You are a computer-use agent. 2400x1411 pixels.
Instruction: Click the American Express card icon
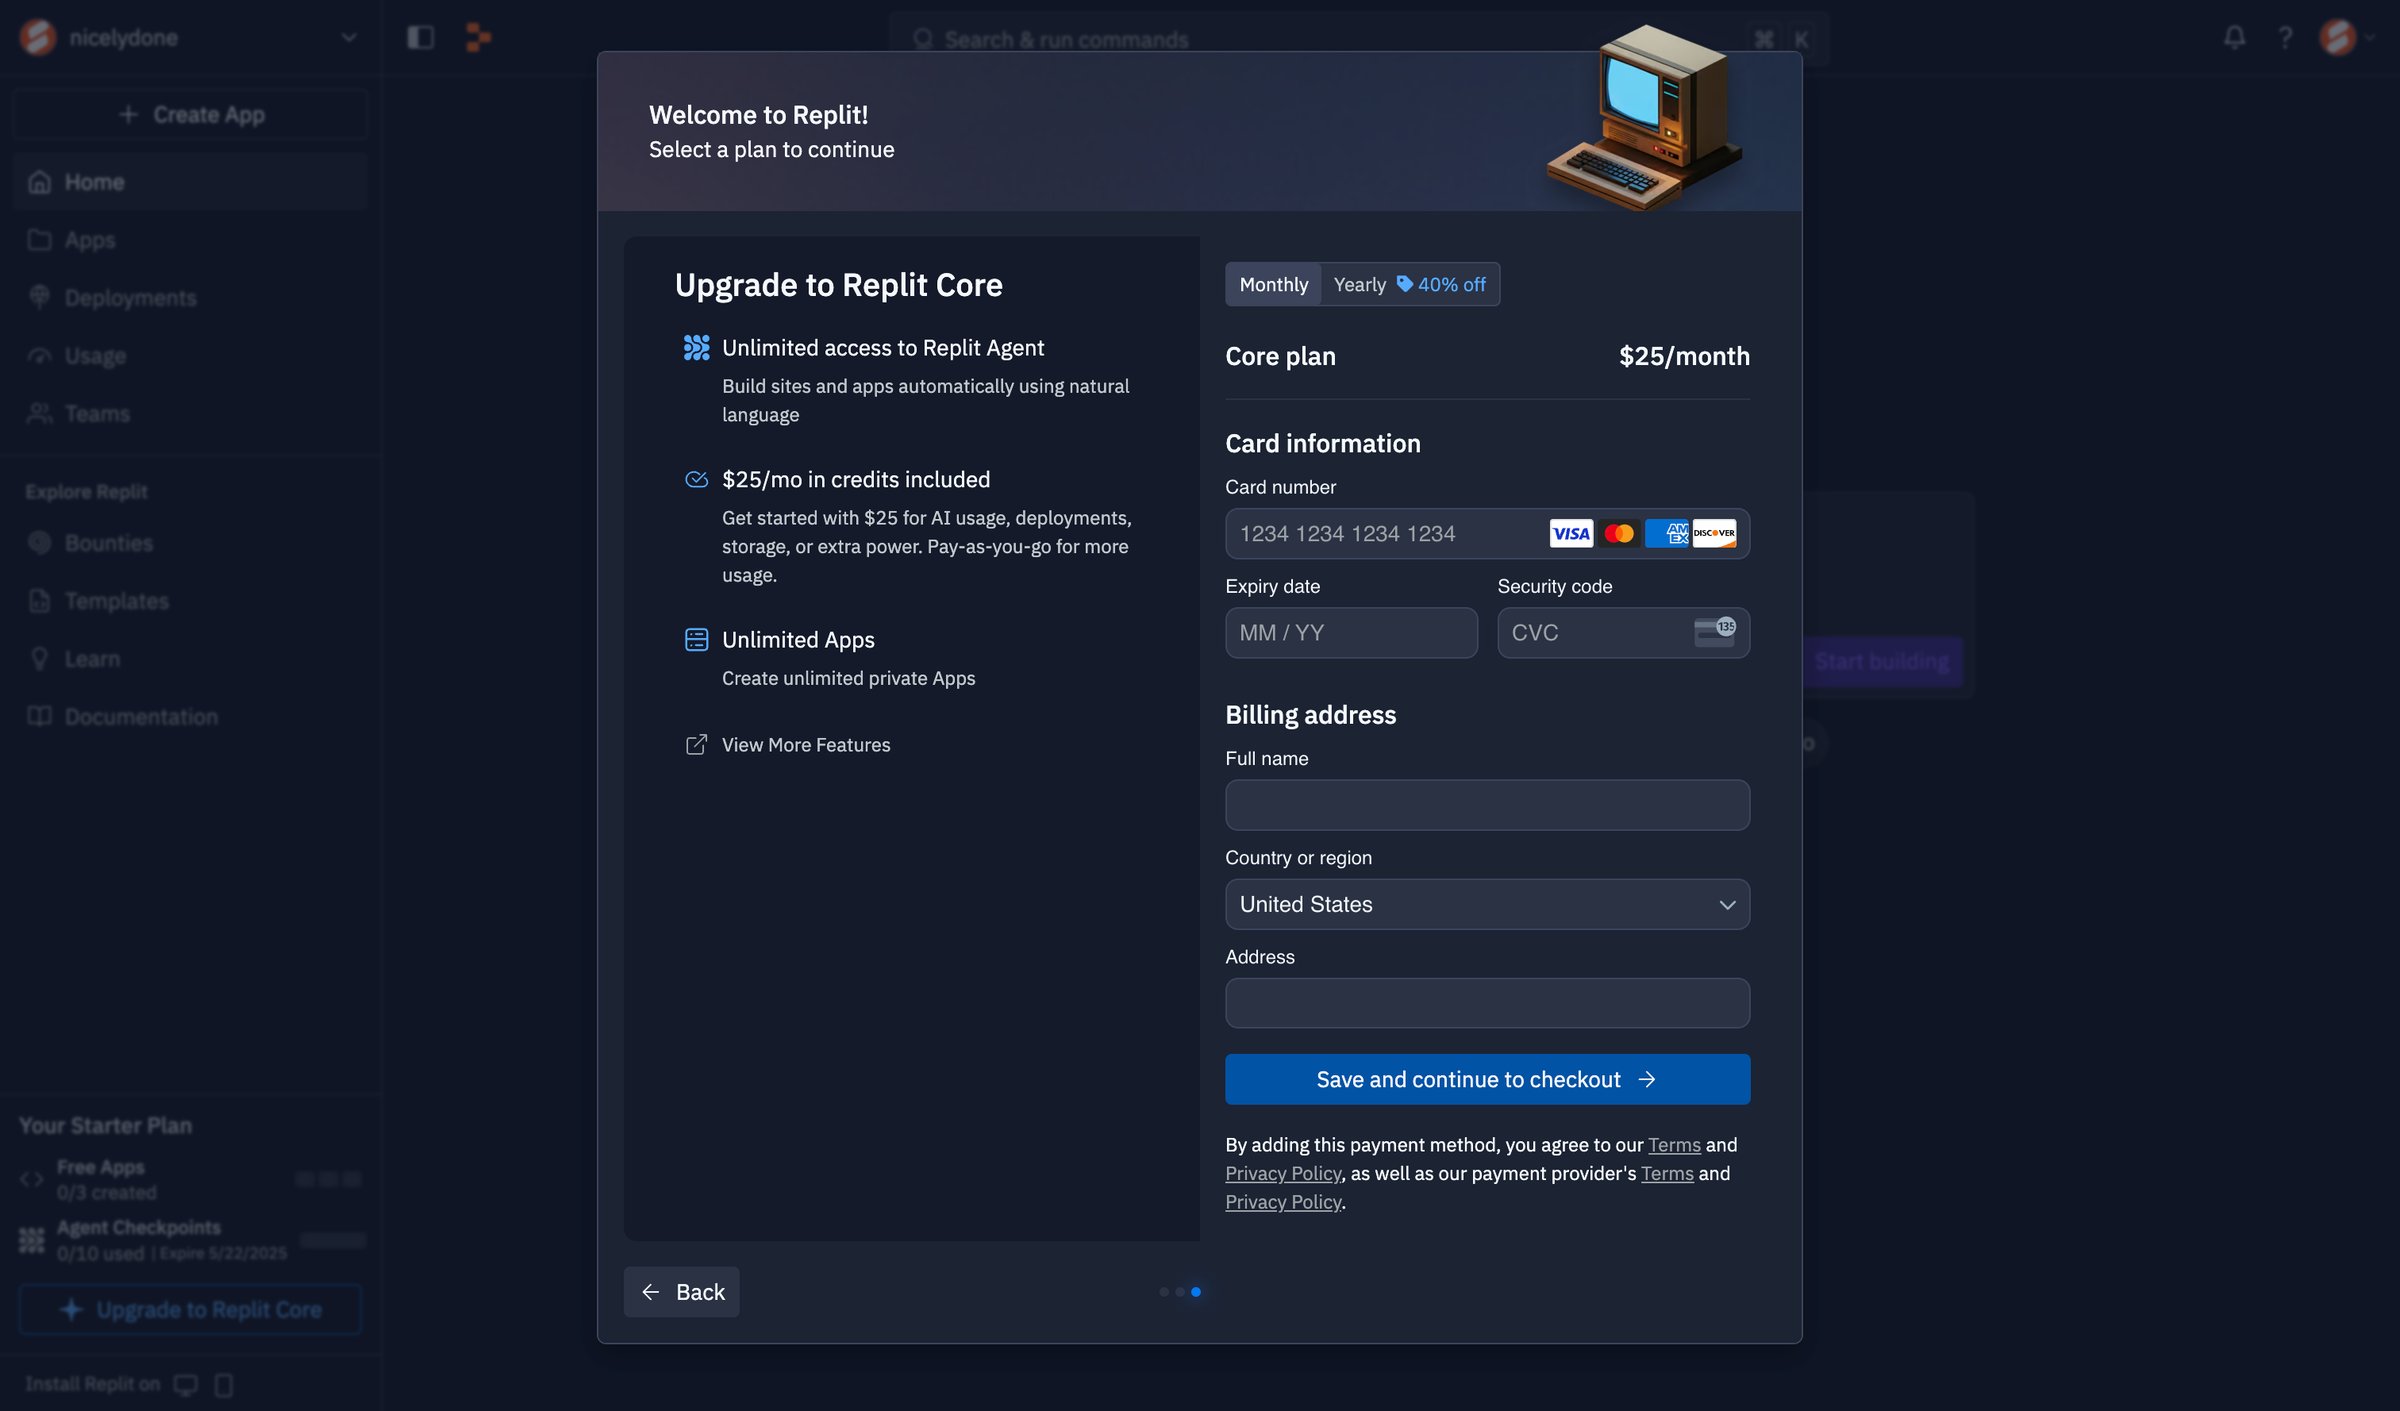point(1667,534)
